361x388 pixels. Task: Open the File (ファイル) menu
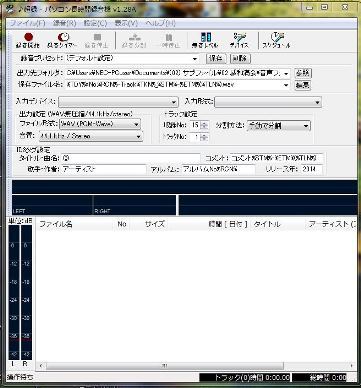click(x=28, y=23)
